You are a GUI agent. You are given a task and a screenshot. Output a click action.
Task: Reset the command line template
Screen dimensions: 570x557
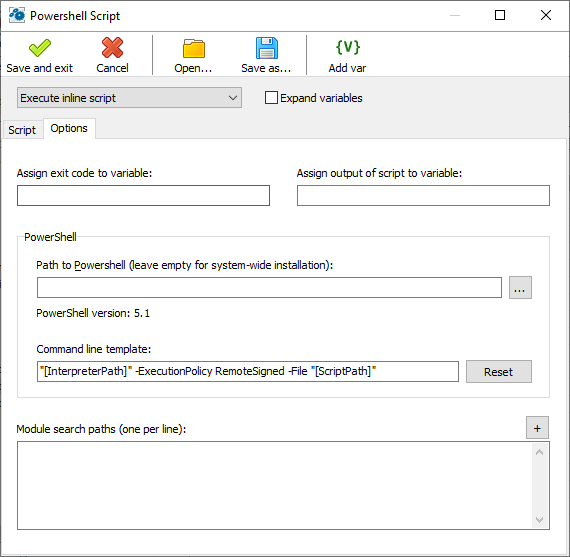click(x=499, y=372)
